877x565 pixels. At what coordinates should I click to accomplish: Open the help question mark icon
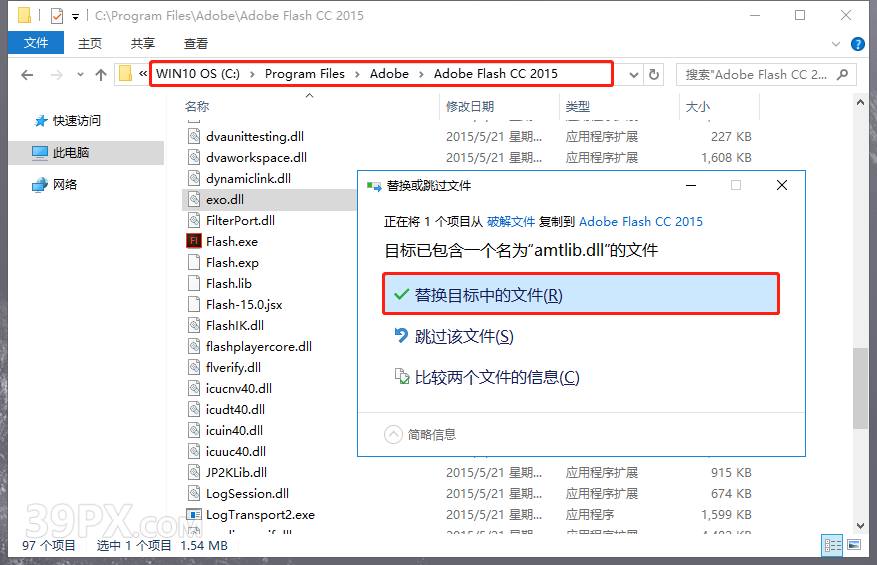point(857,44)
